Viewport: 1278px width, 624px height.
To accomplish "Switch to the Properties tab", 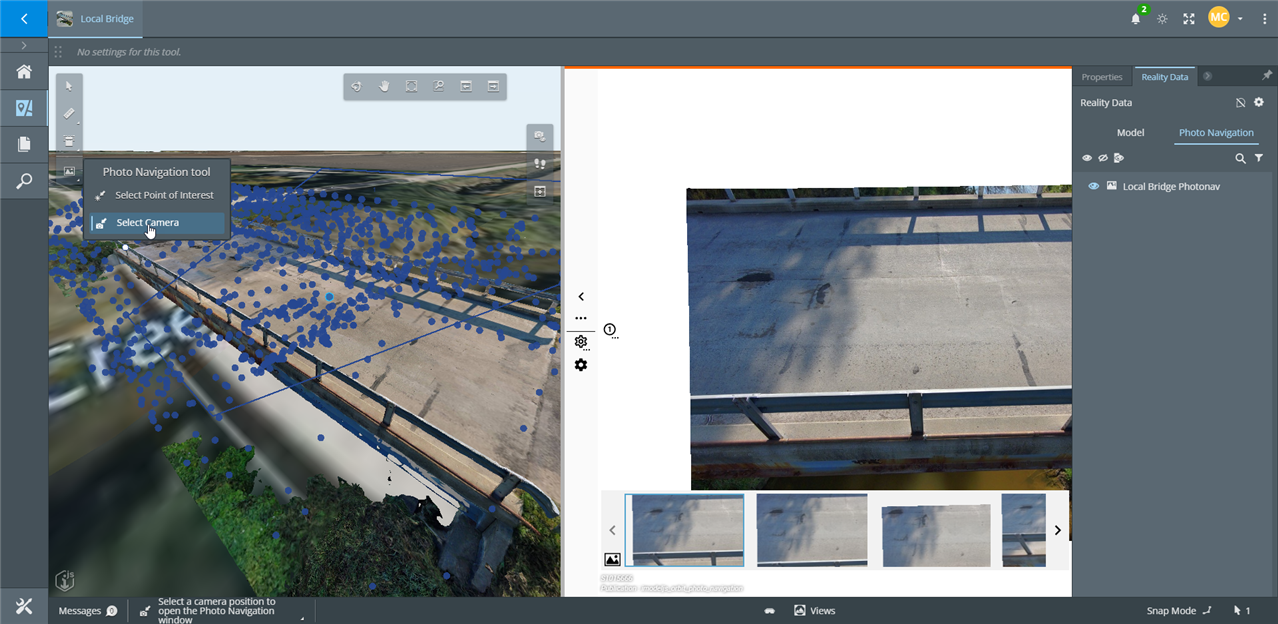I will click(1101, 76).
